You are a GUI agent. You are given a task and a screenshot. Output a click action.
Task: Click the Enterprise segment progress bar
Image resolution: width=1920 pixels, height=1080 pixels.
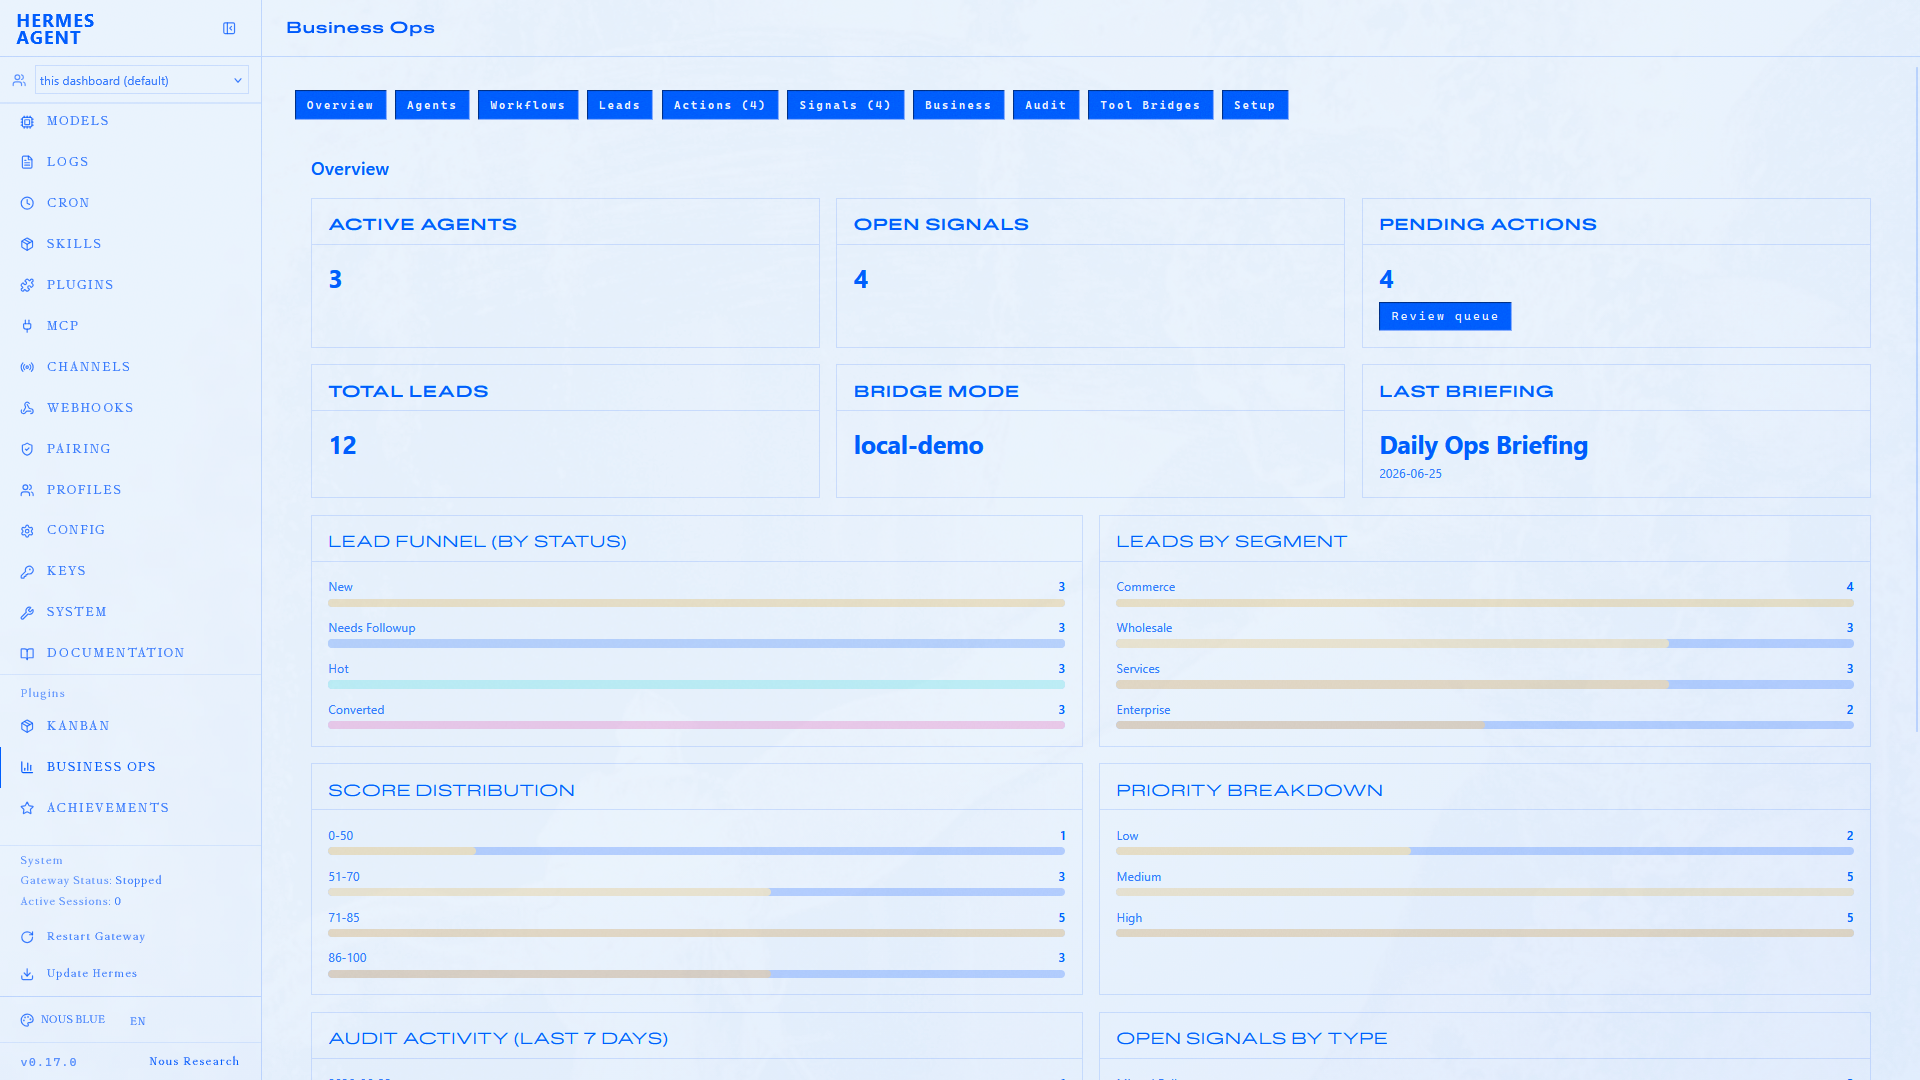pos(1484,725)
